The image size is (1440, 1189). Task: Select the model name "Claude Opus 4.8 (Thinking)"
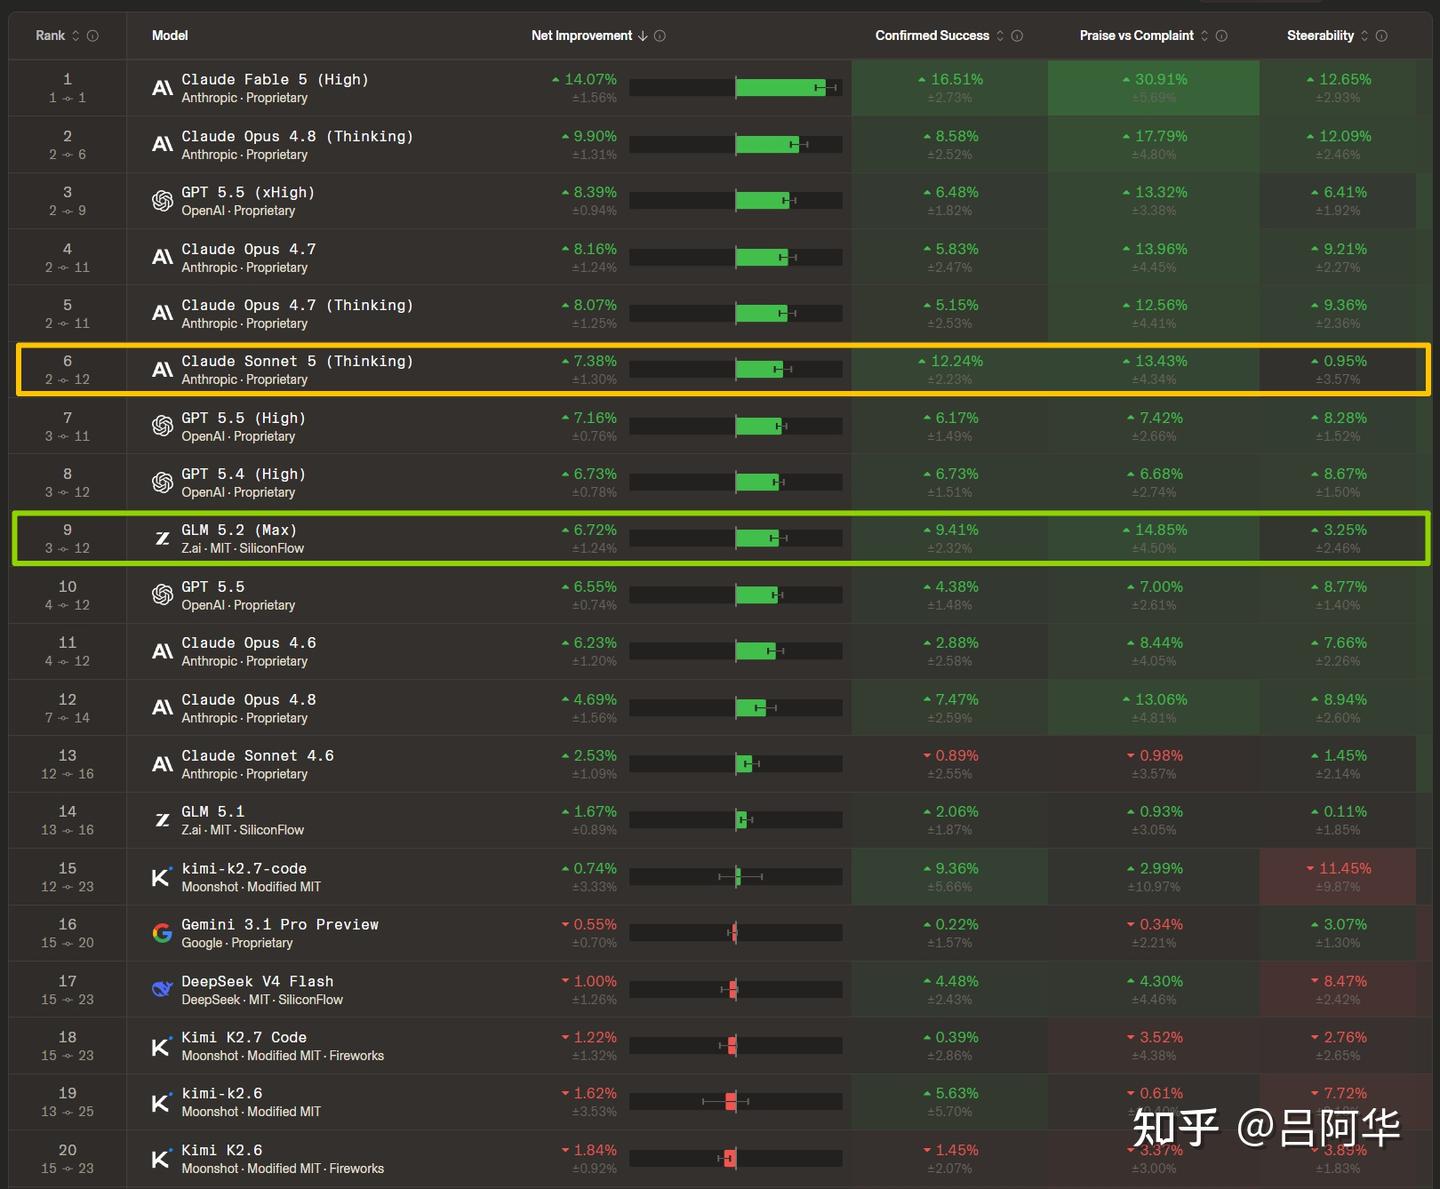point(297,136)
